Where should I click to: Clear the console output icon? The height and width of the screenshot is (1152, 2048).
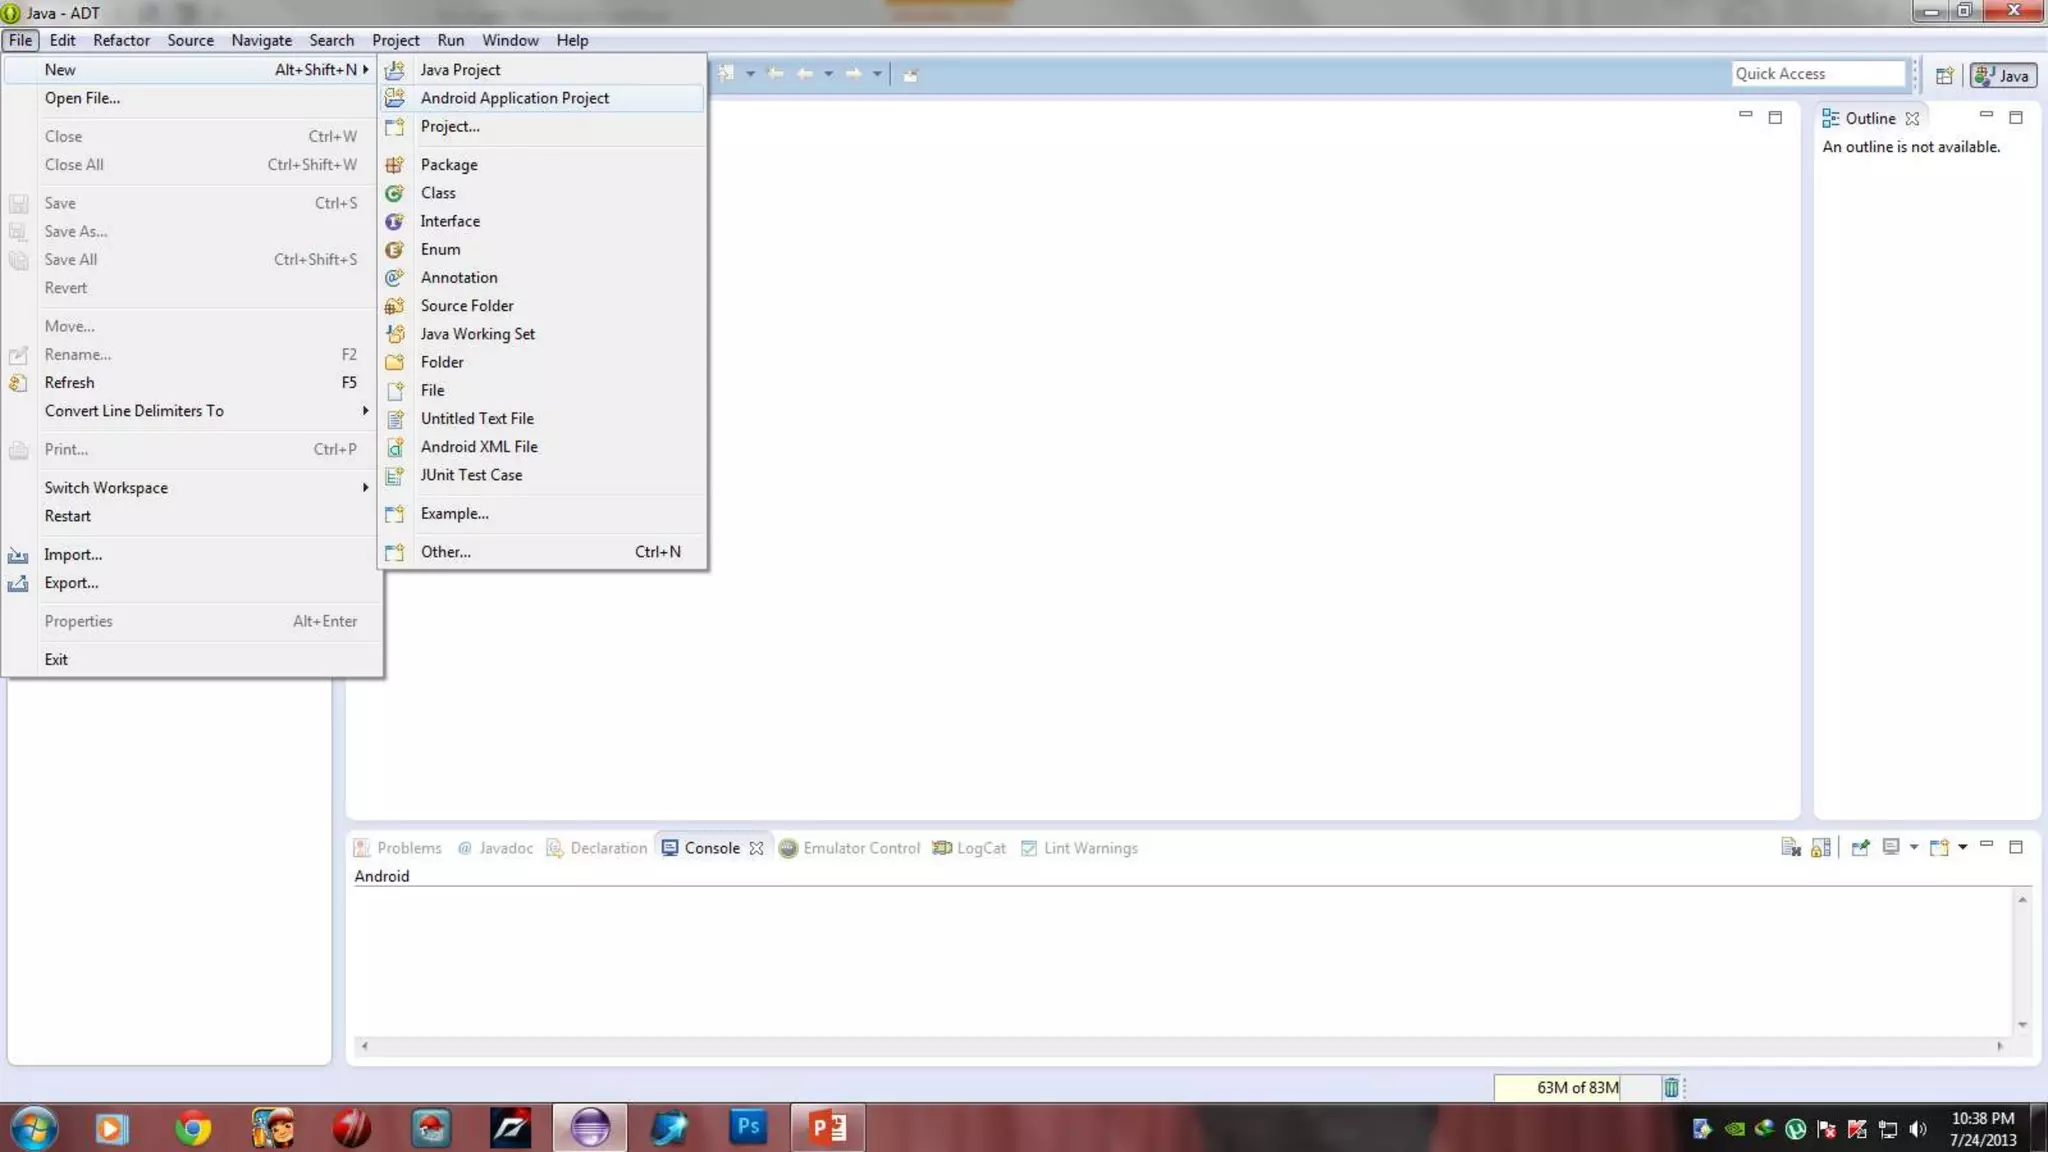point(1790,848)
